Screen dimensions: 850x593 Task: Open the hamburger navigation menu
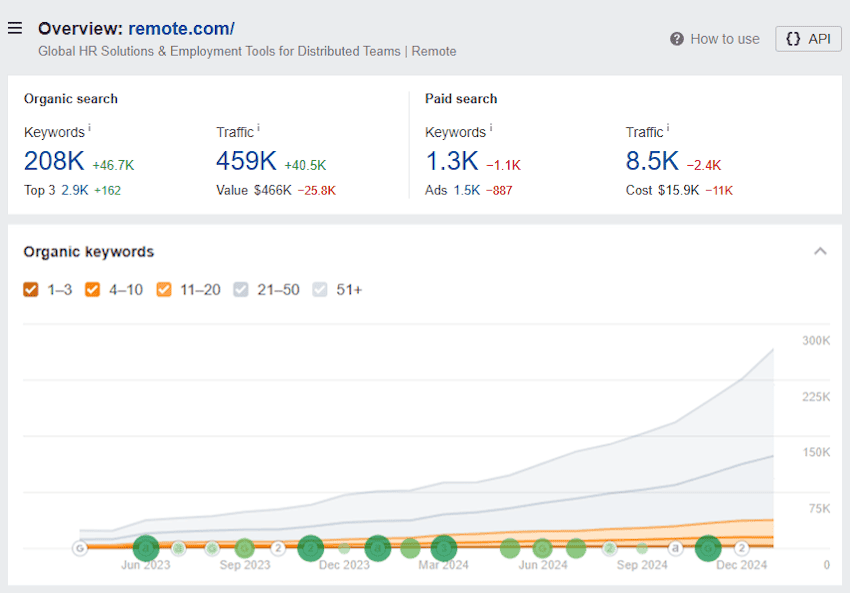click(x=15, y=28)
